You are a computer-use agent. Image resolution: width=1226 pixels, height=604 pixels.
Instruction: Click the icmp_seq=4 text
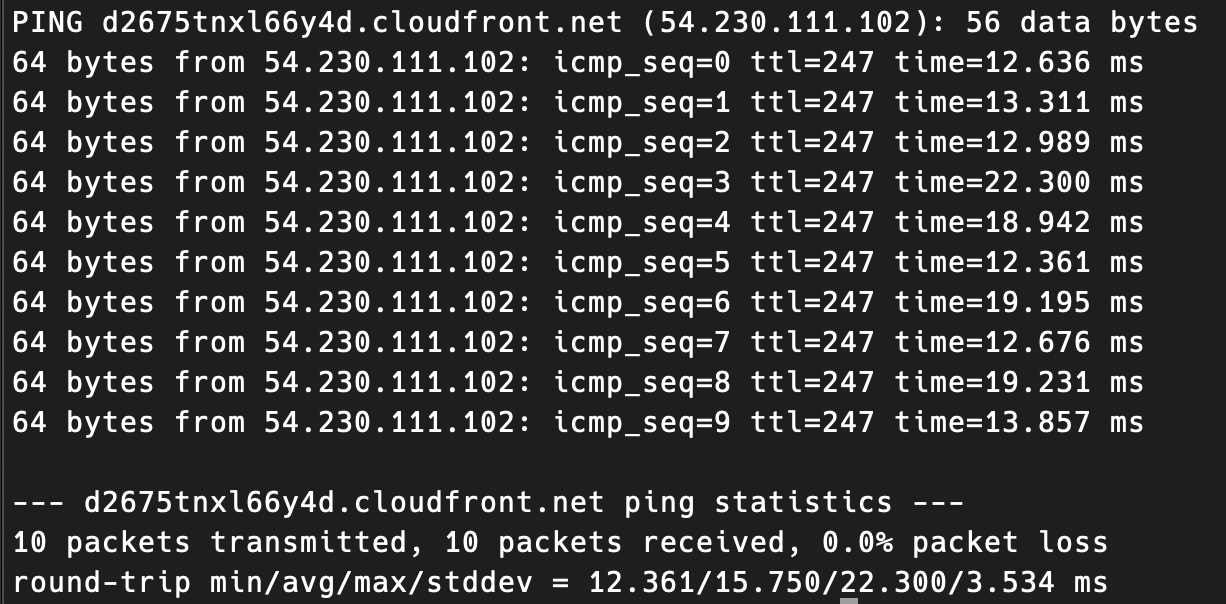point(642,223)
